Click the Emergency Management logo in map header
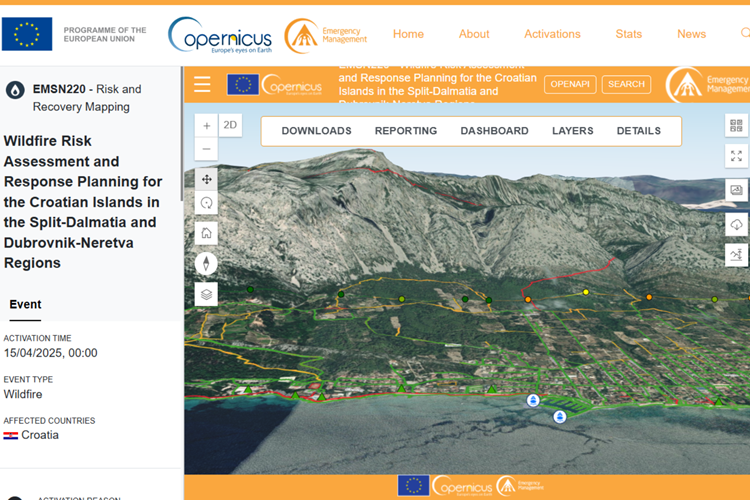 pyautogui.click(x=708, y=85)
